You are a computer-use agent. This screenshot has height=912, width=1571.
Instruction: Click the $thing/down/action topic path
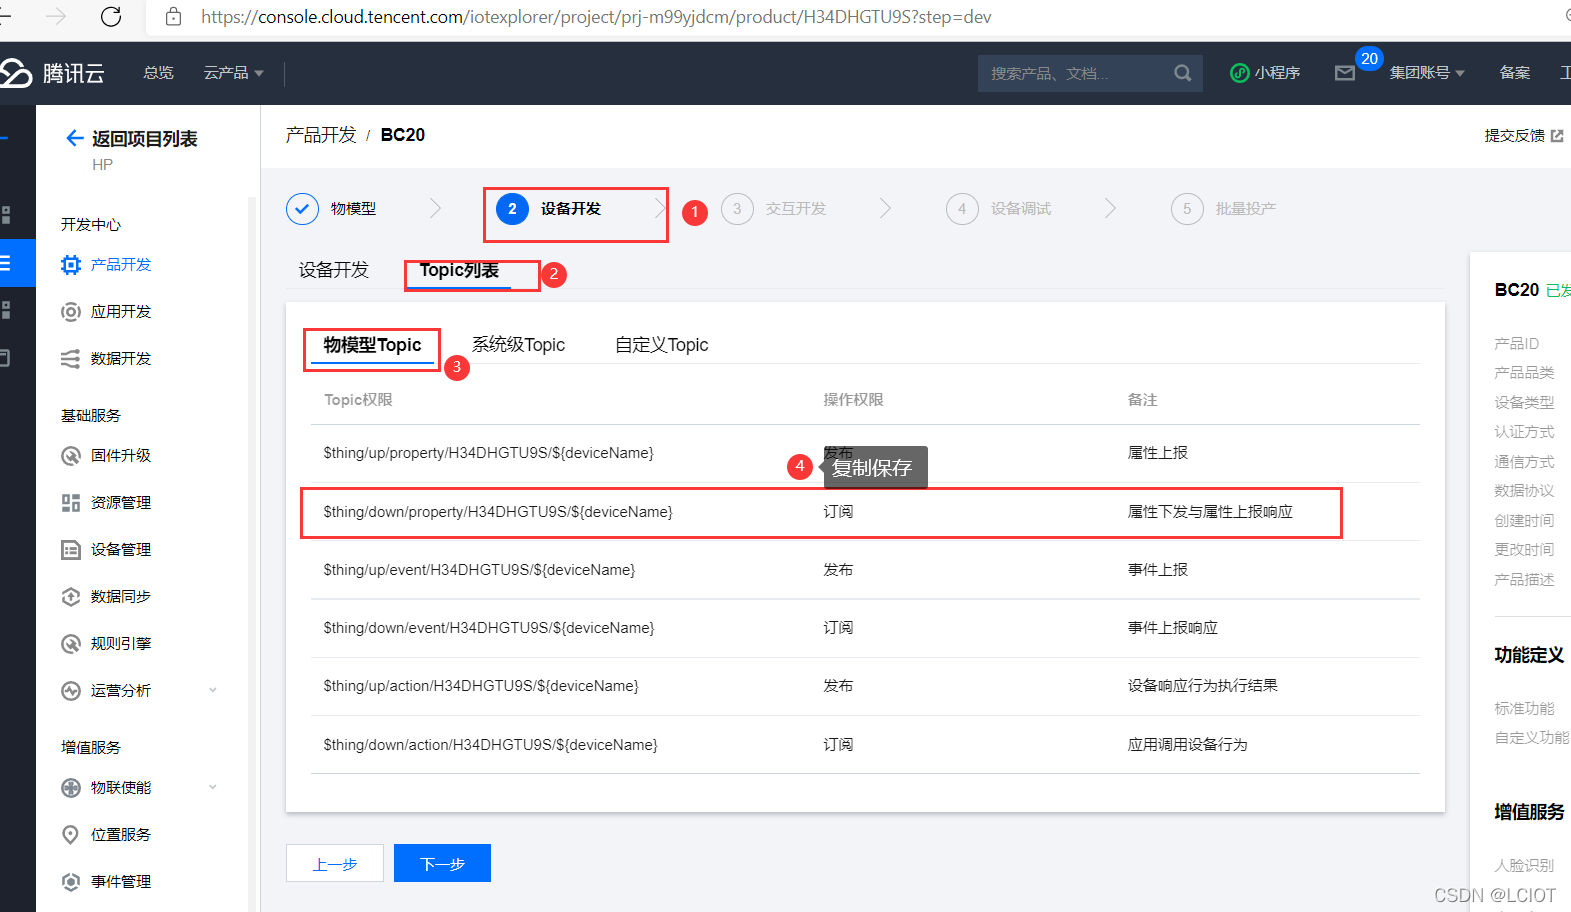pos(490,745)
